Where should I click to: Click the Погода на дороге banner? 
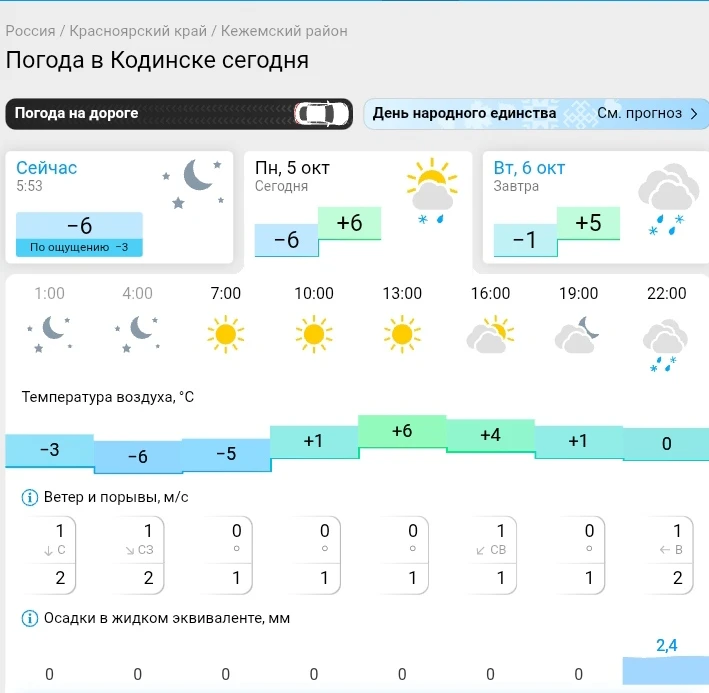[x=179, y=113]
